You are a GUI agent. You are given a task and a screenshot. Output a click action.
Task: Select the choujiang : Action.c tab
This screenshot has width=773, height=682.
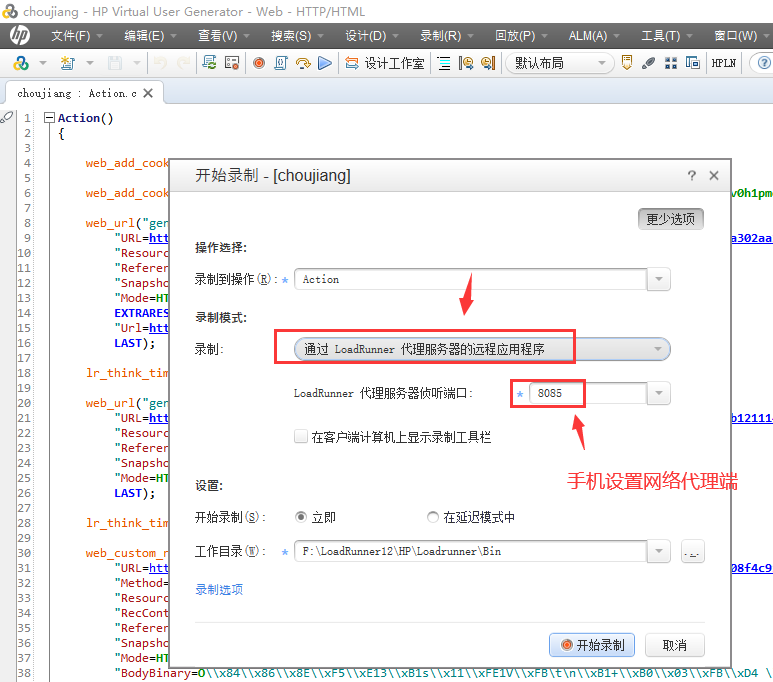(x=76, y=93)
